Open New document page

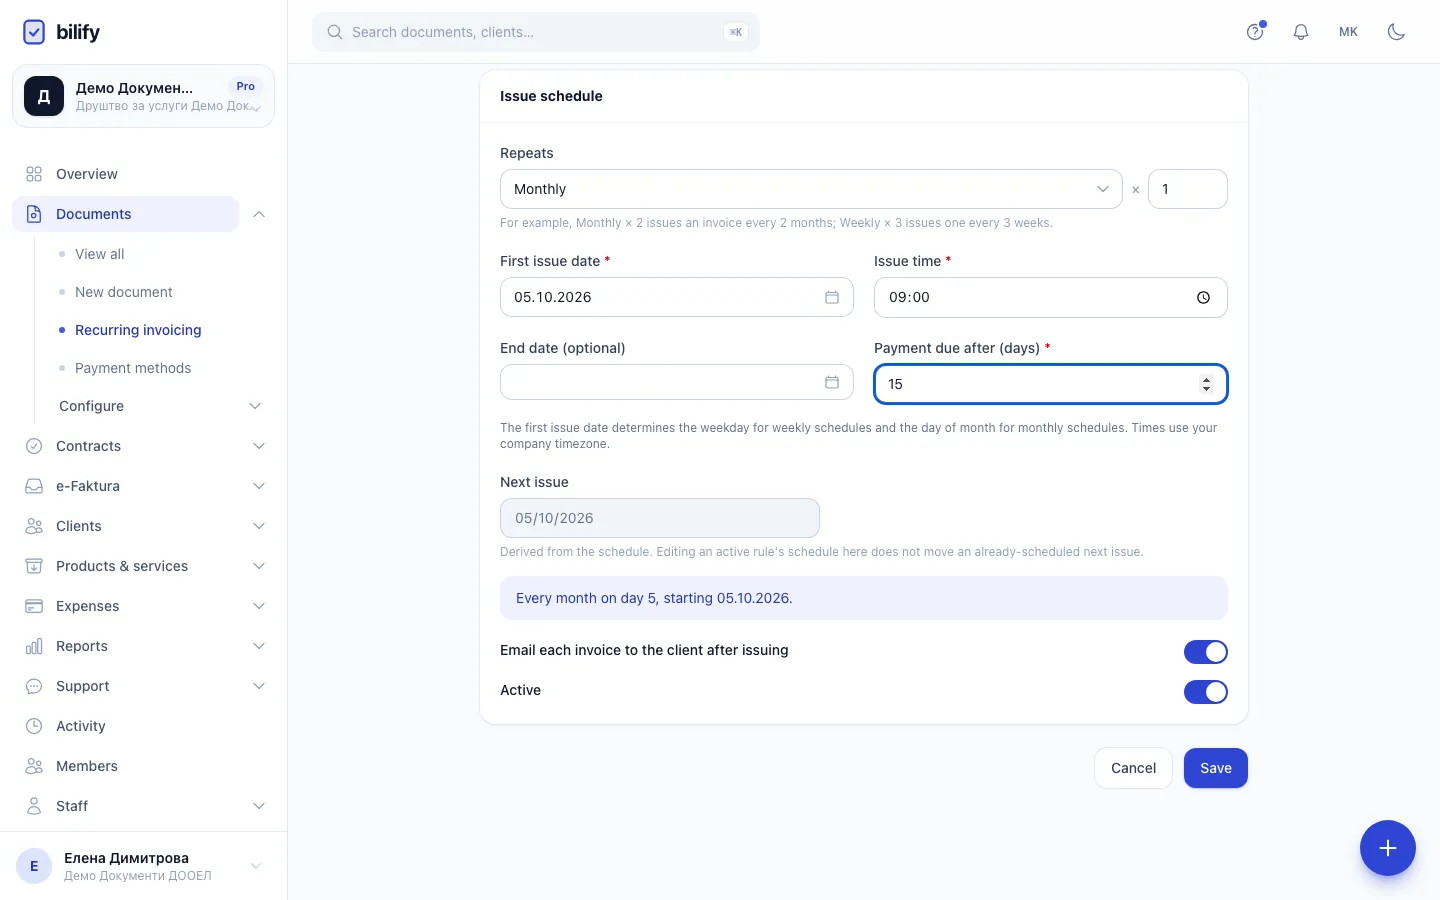point(124,292)
